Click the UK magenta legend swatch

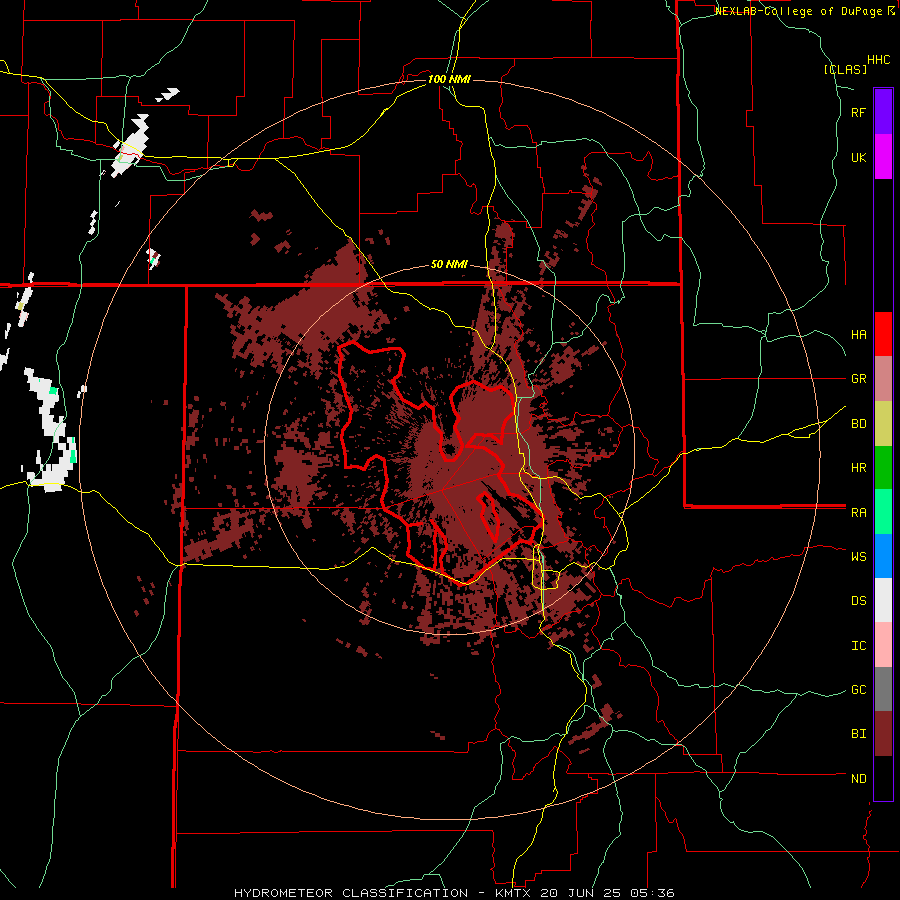[x=883, y=157]
